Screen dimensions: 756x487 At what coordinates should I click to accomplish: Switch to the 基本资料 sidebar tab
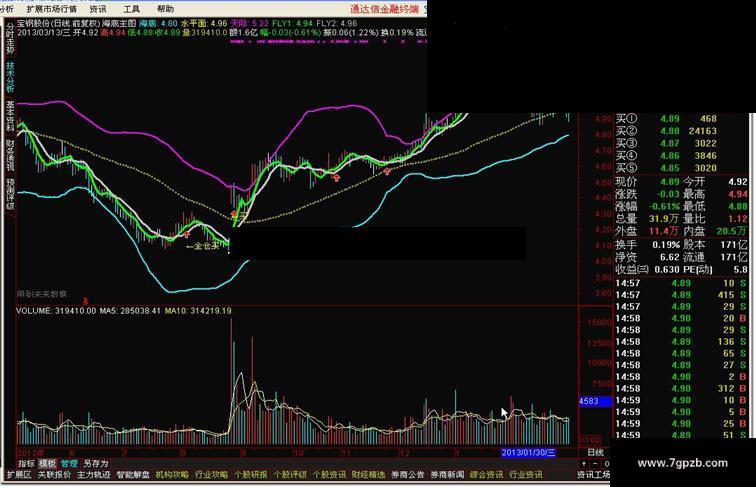tap(10, 116)
